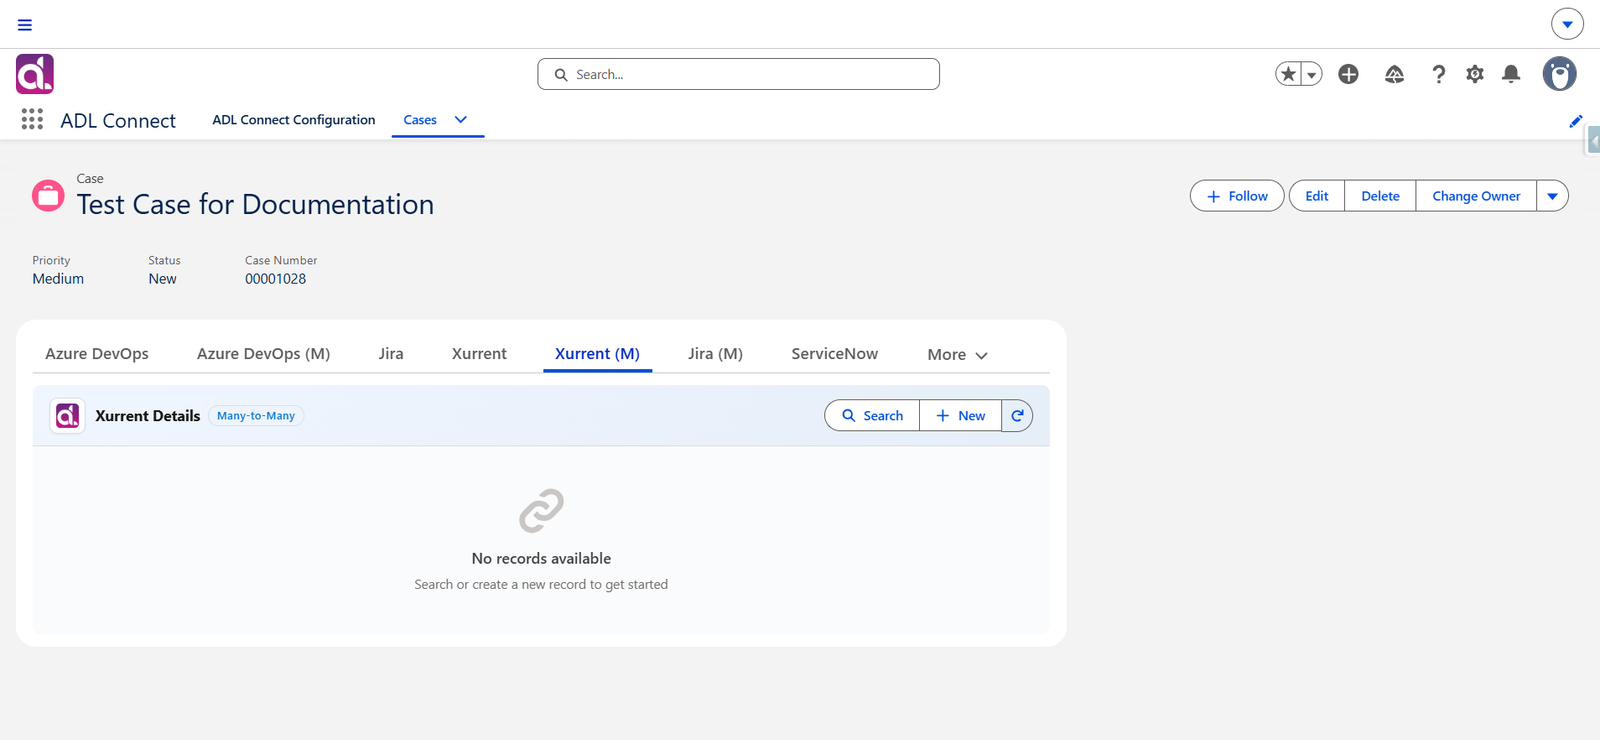Search Xurrent records with Search button
Image resolution: width=1600 pixels, height=740 pixels.
872,416
